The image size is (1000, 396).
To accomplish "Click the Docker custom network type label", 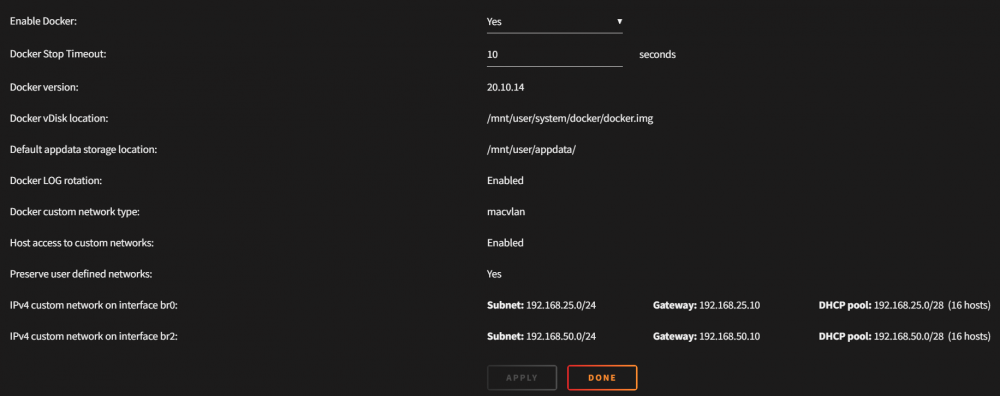I will [x=75, y=212].
